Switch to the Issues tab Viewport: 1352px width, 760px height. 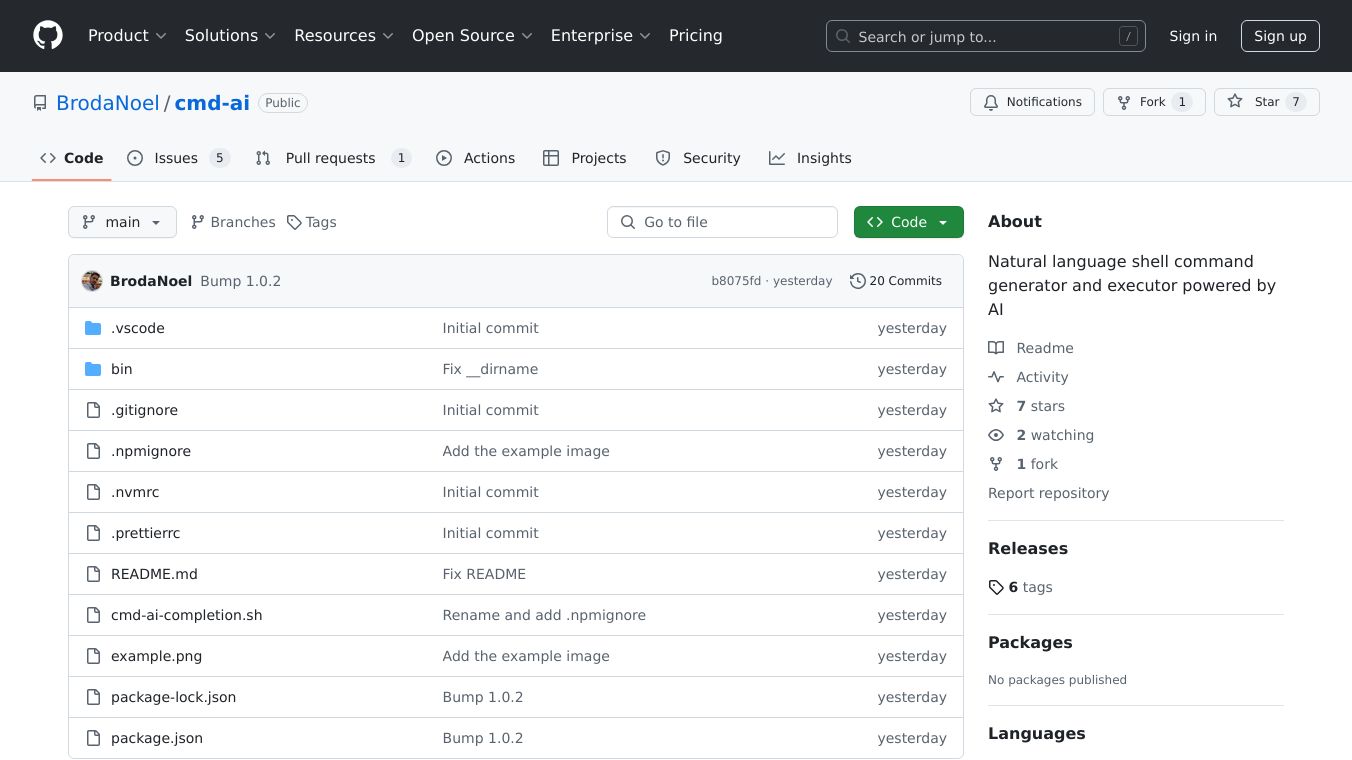click(x=177, y=158)
